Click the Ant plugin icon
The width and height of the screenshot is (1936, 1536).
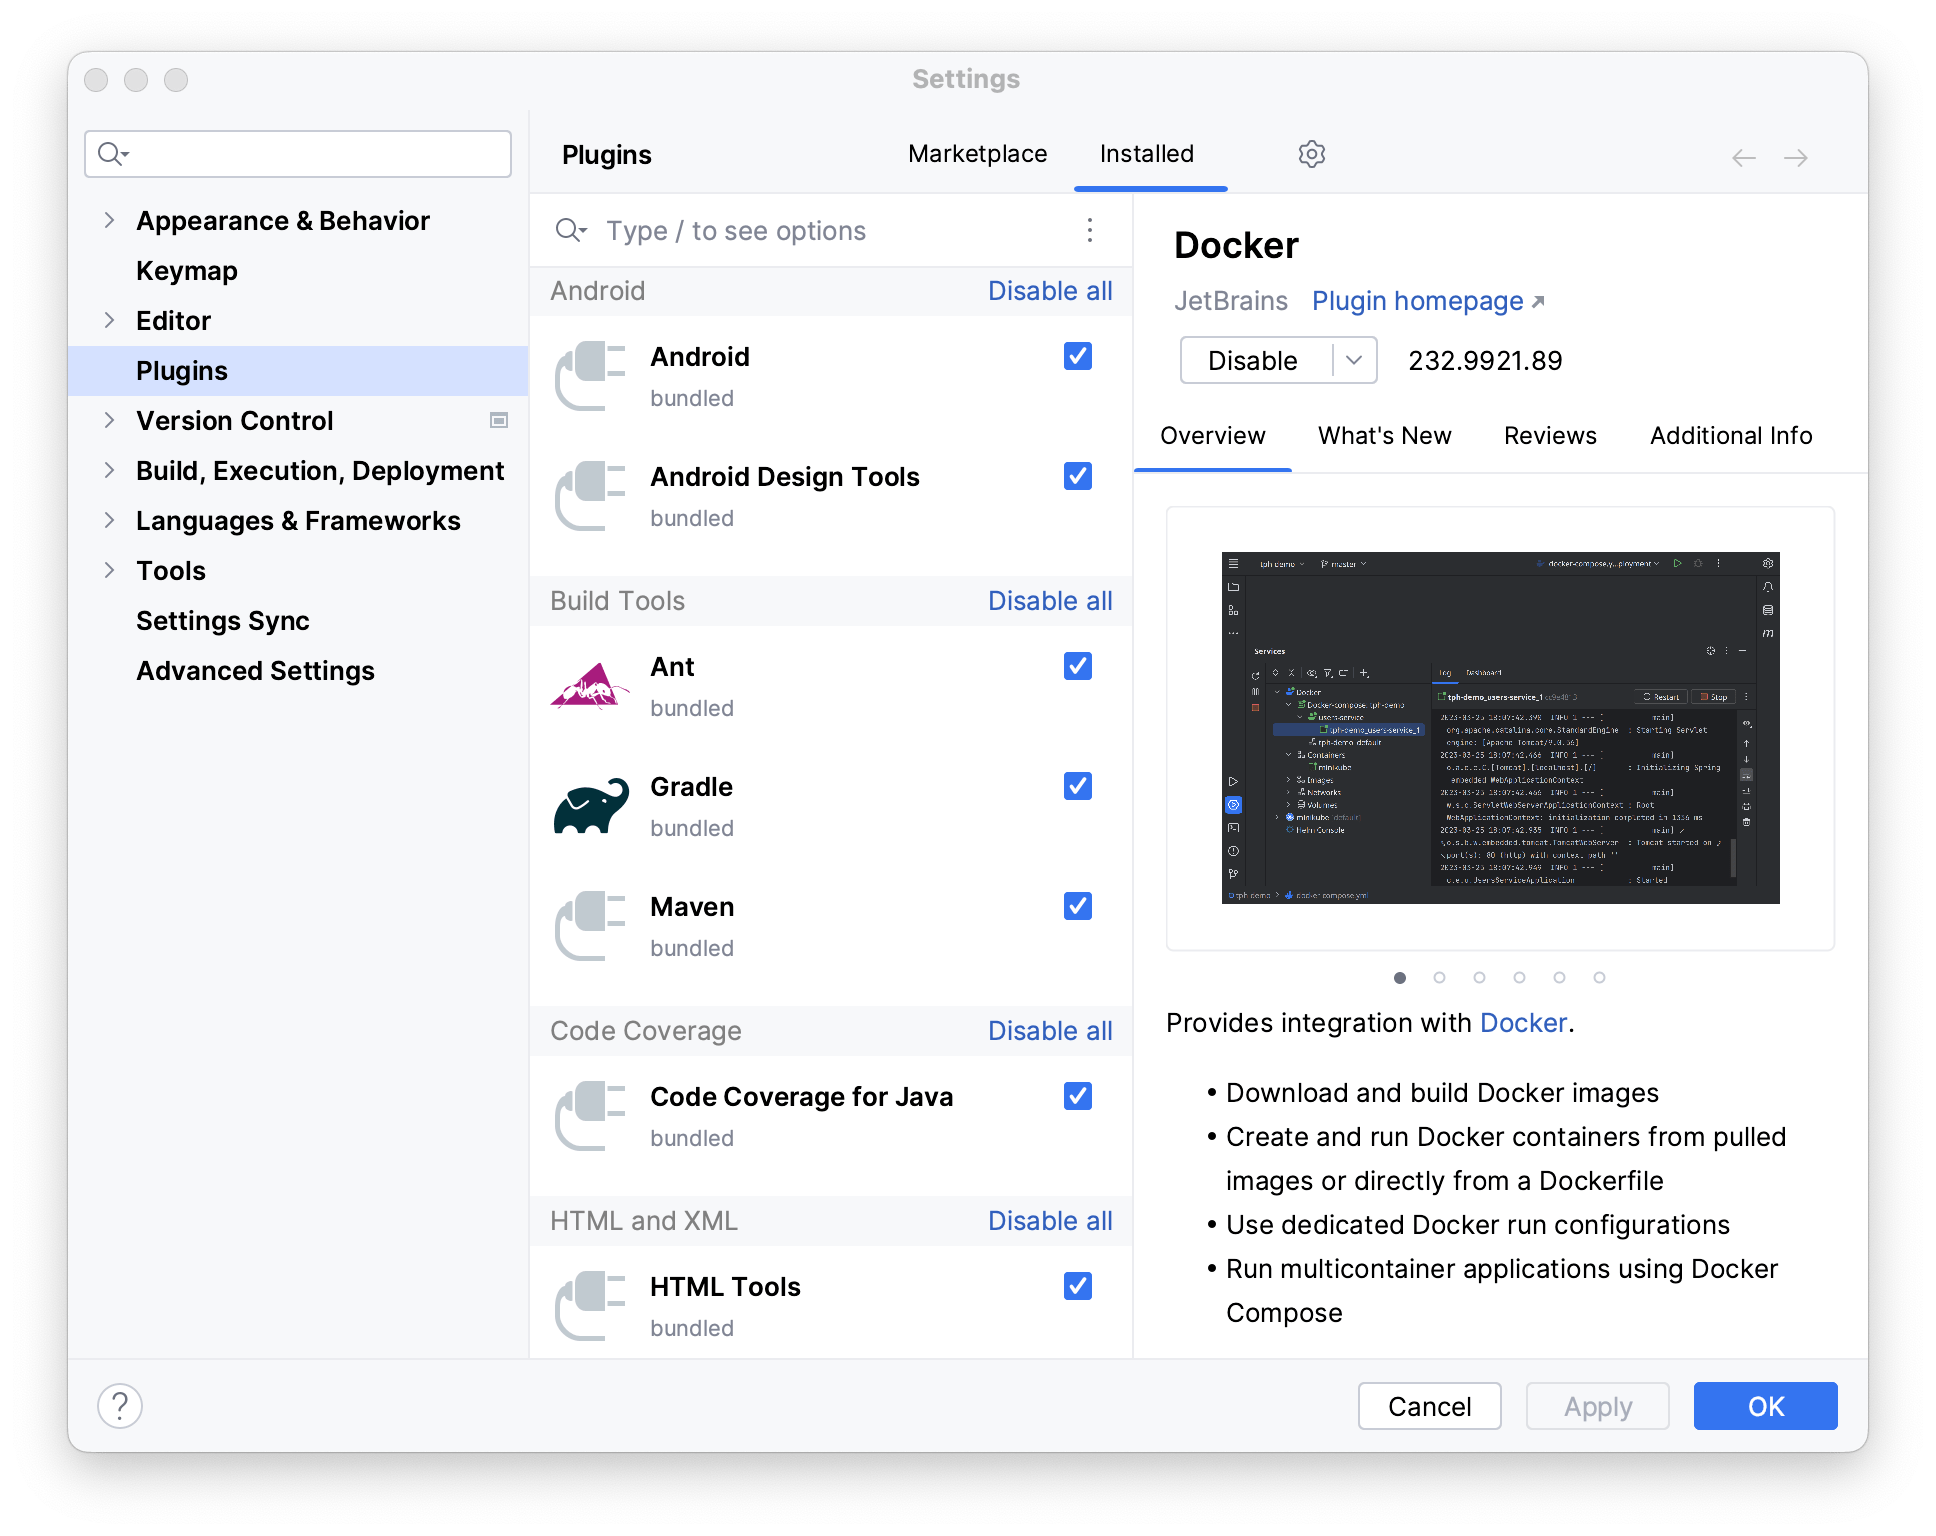(x=590, y=686)
